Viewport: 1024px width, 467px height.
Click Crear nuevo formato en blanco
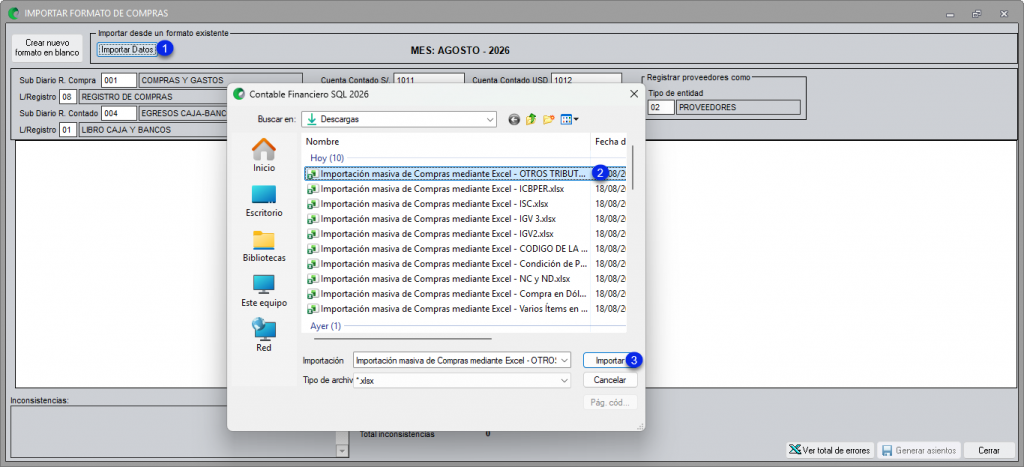click(x=47, y=48)
